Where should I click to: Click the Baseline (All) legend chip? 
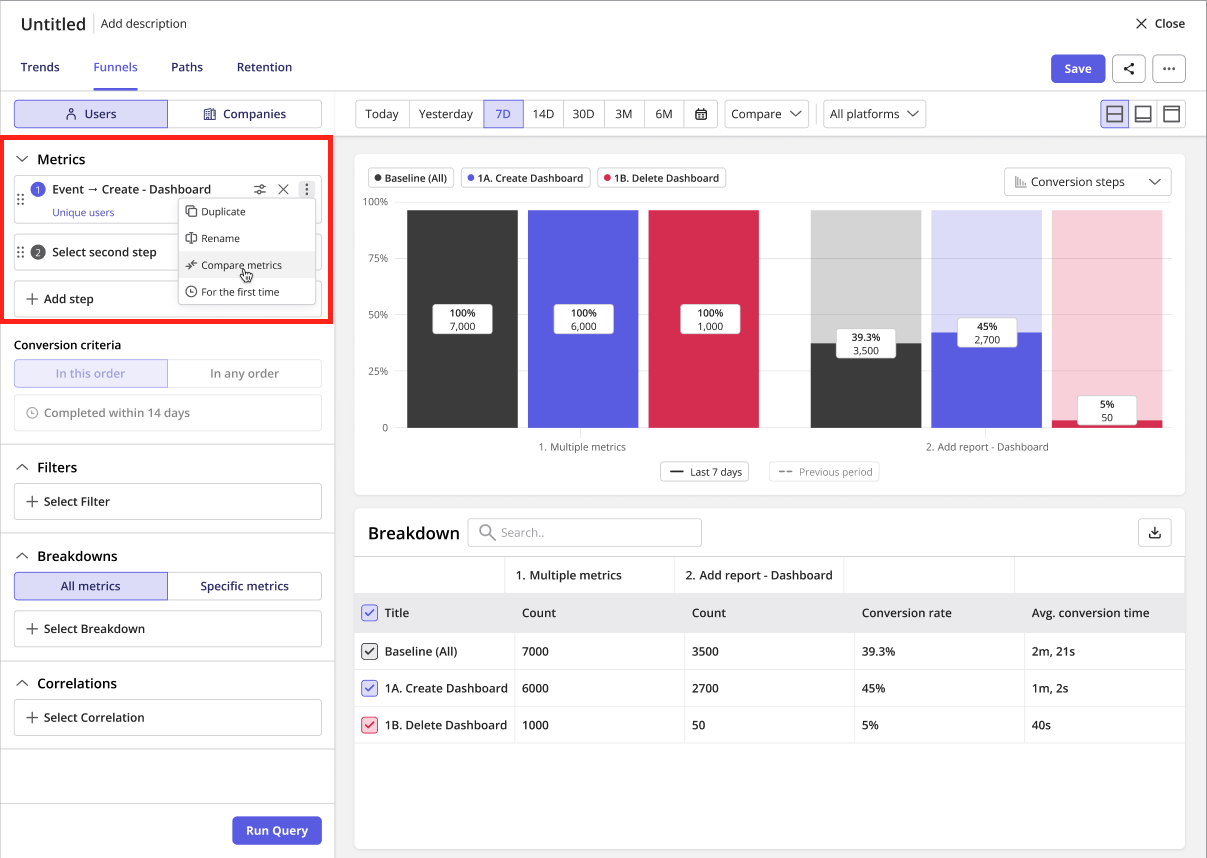pos(411,178)
